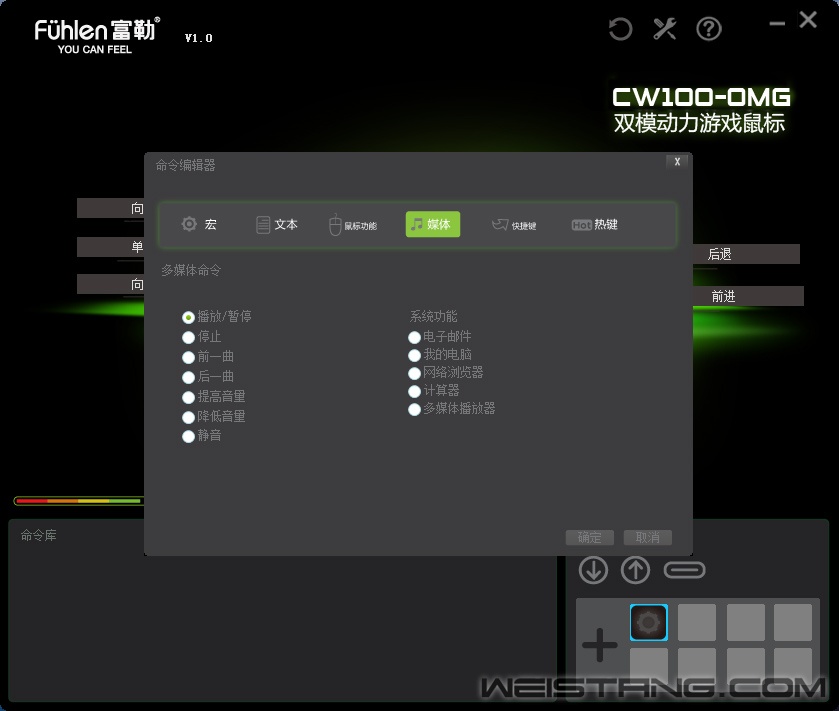Choose the 计算器 calculator option
The height and width of the screenshot is (711, 839).
[x=414, y=391]
